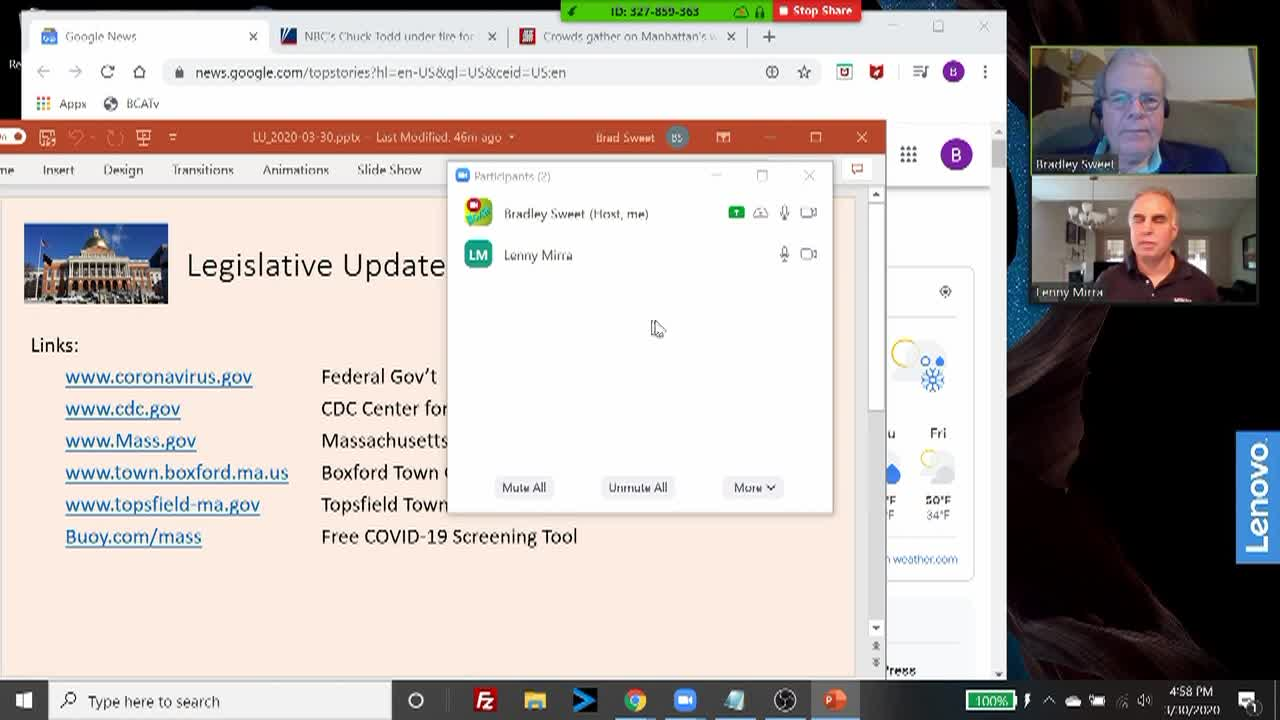Reload the Google News page
Image resolution: width=1280 pixels, height=720 pixels.
click(107, 72)
